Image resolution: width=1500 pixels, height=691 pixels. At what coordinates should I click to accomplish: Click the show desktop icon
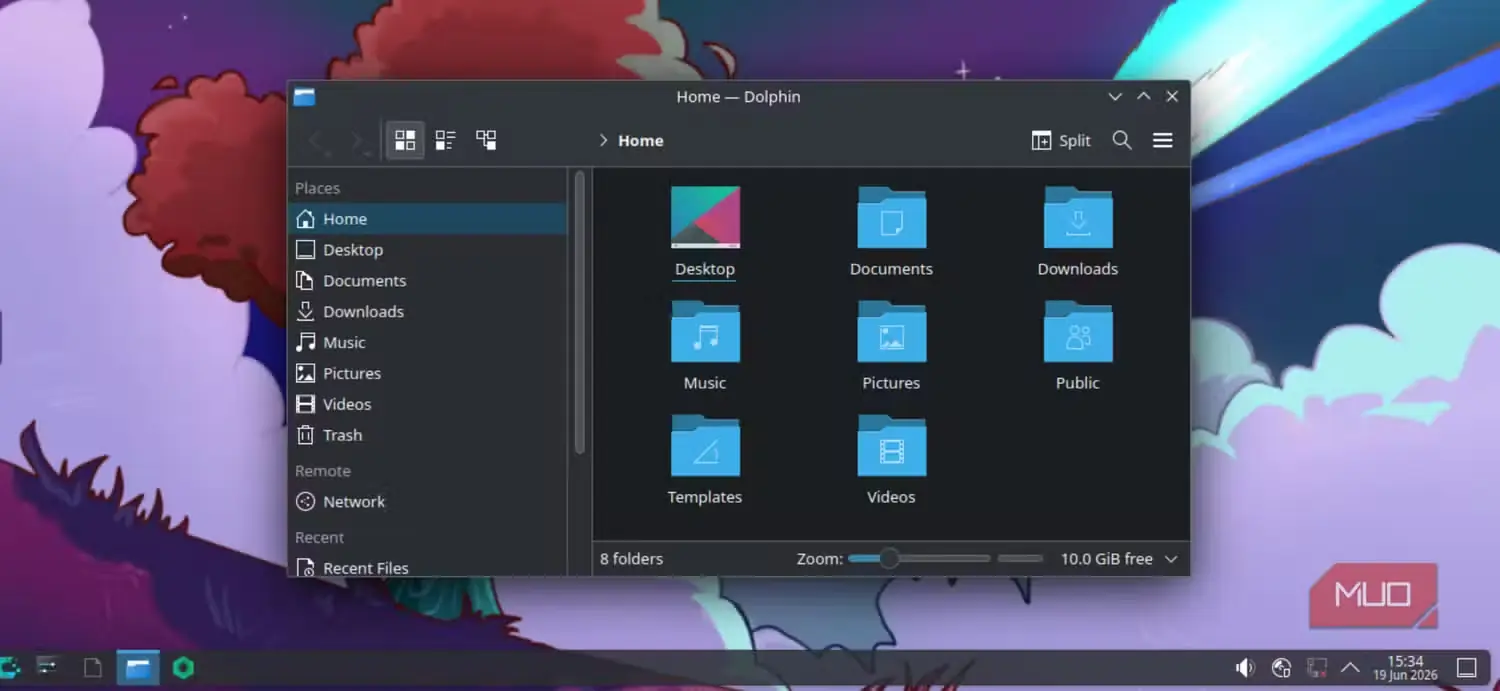coord(1466,667)
